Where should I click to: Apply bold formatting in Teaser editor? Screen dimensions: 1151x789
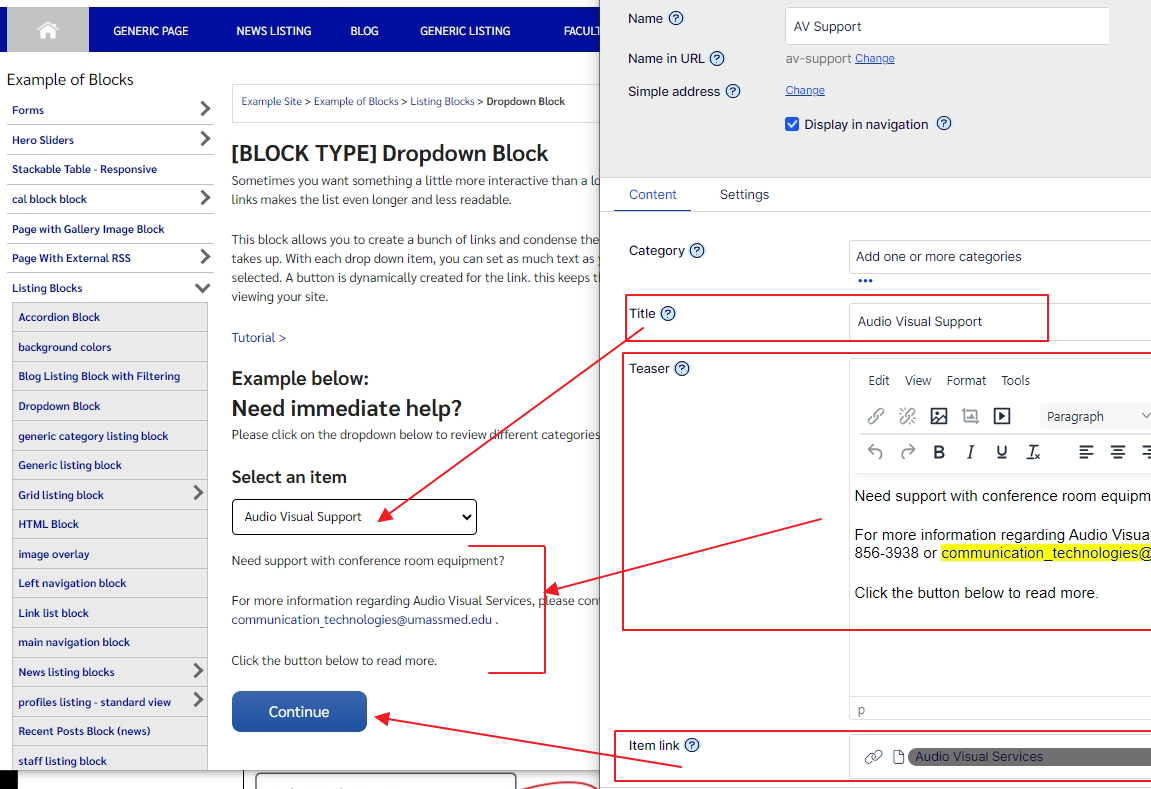pos(939,452)
